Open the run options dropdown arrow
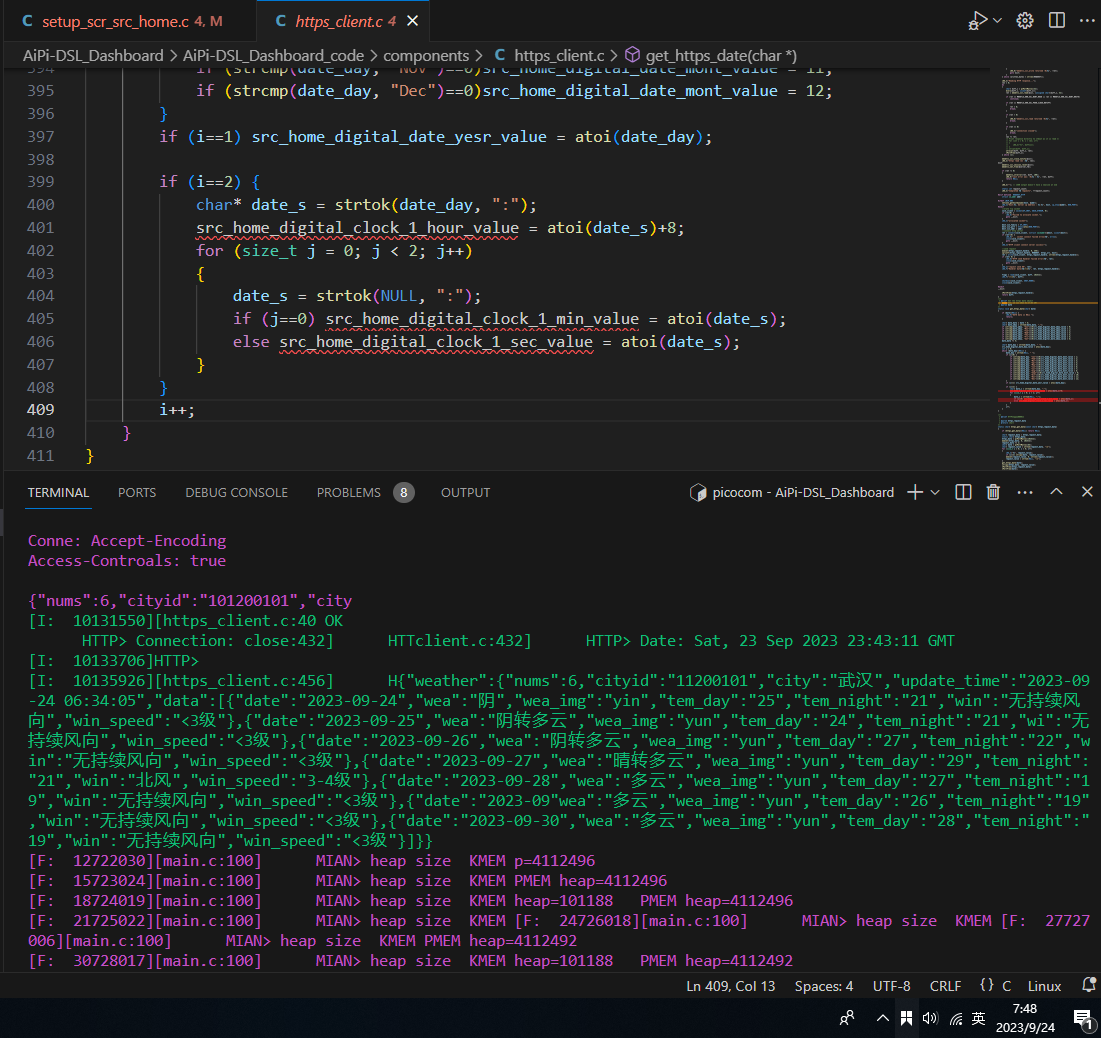 click(x=998, y=21)
